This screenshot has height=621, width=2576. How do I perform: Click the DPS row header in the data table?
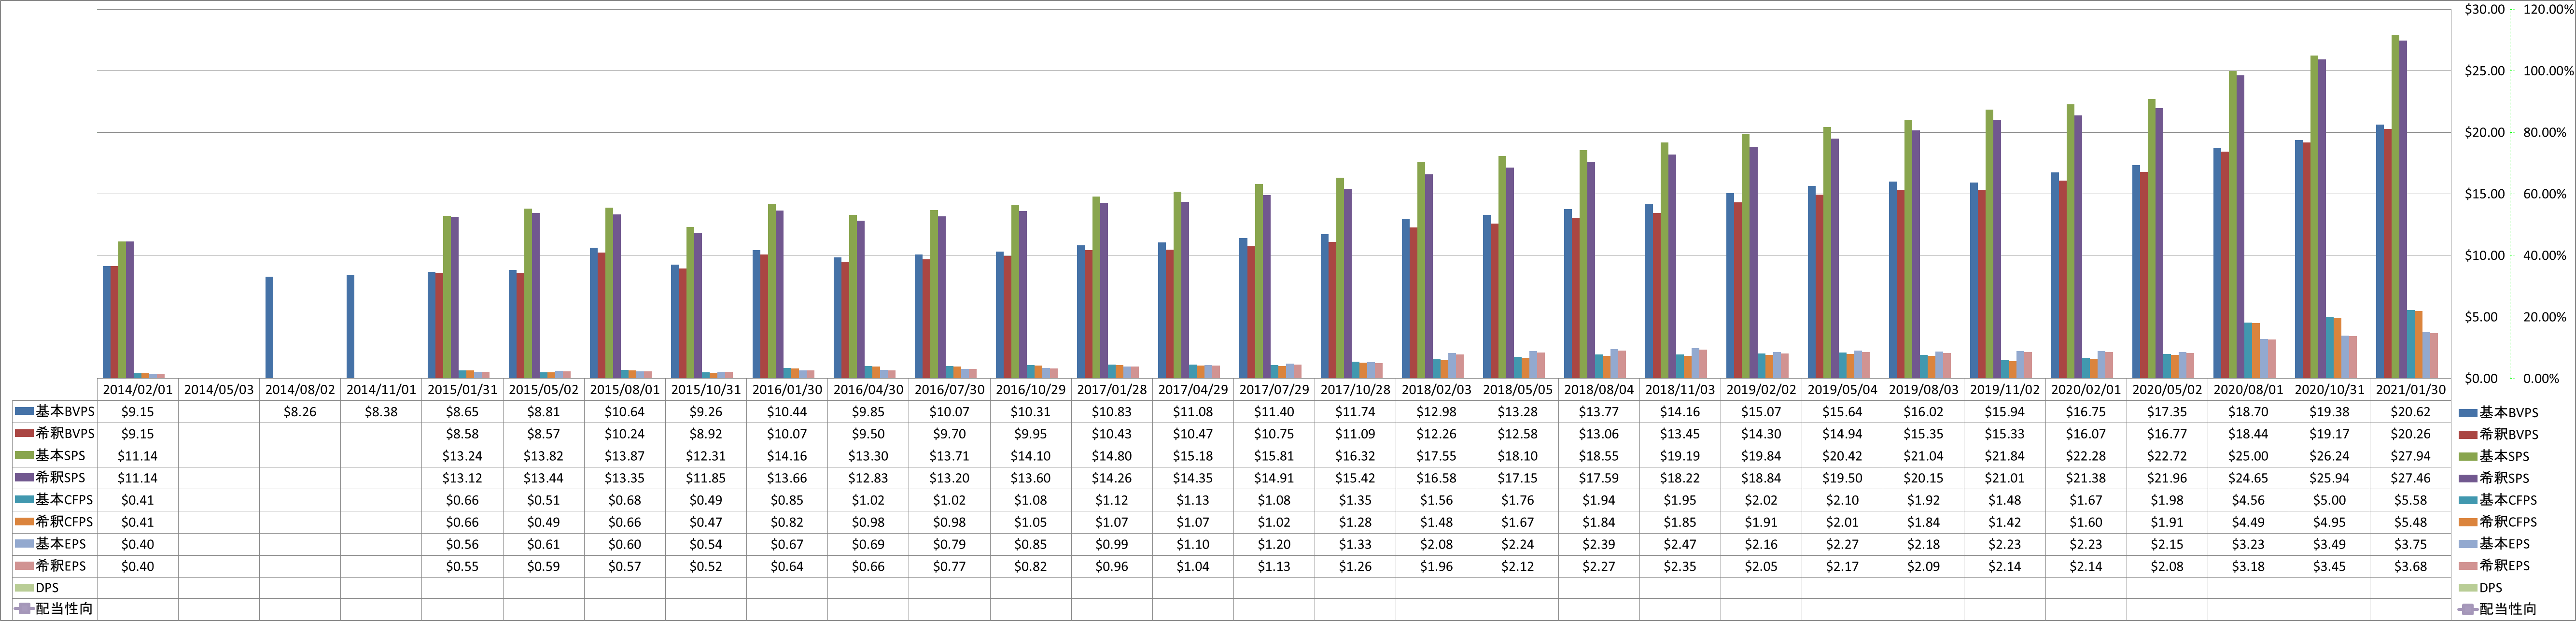pos(55,588)
